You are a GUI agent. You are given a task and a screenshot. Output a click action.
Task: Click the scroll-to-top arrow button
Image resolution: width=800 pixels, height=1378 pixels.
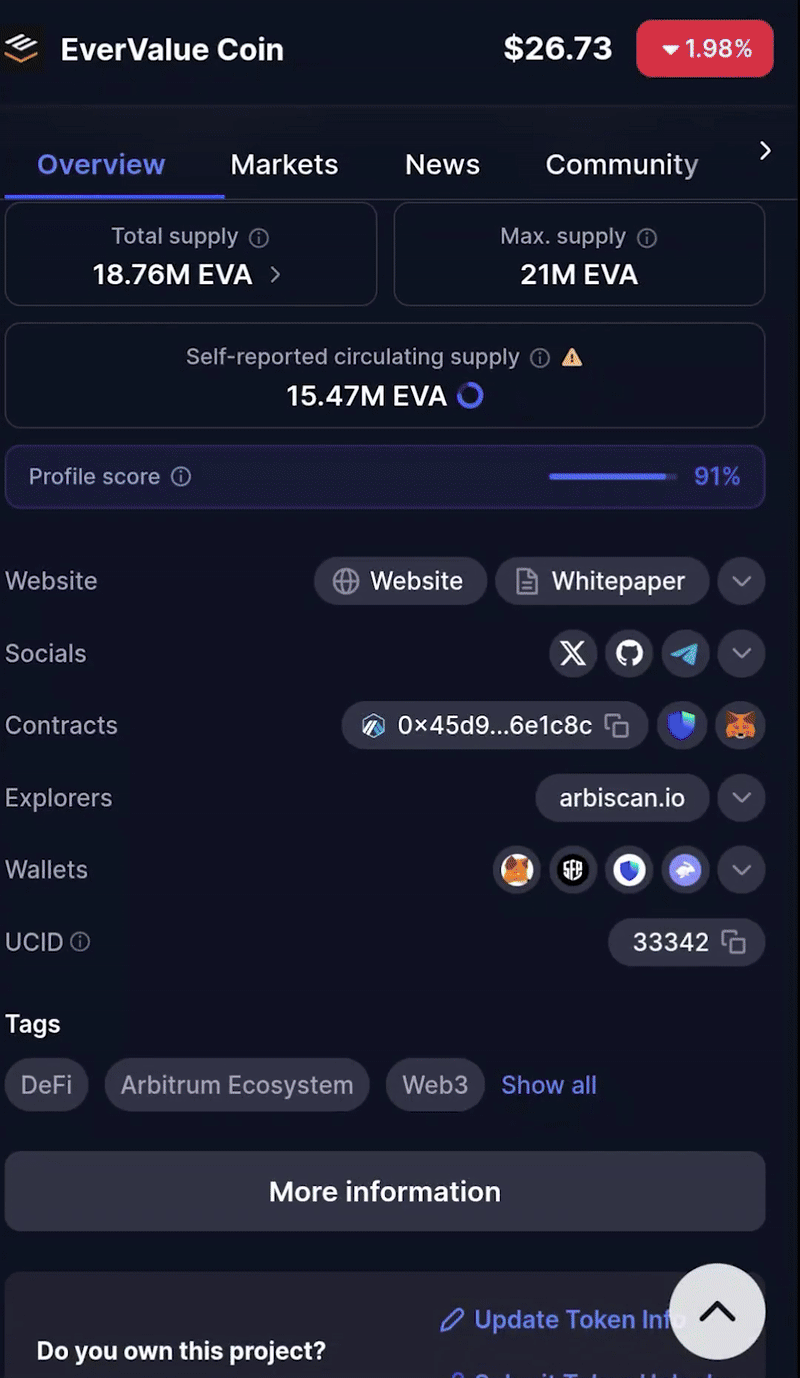tap(717, 1312)
